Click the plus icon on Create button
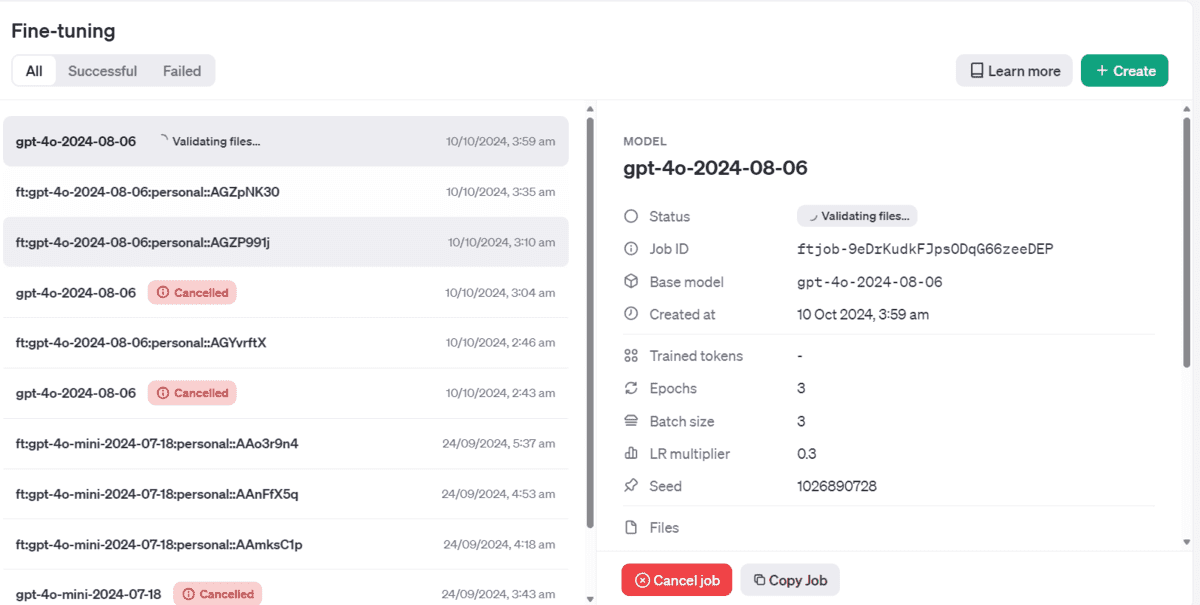1200x605 pixels. [x=1101, y=71]
